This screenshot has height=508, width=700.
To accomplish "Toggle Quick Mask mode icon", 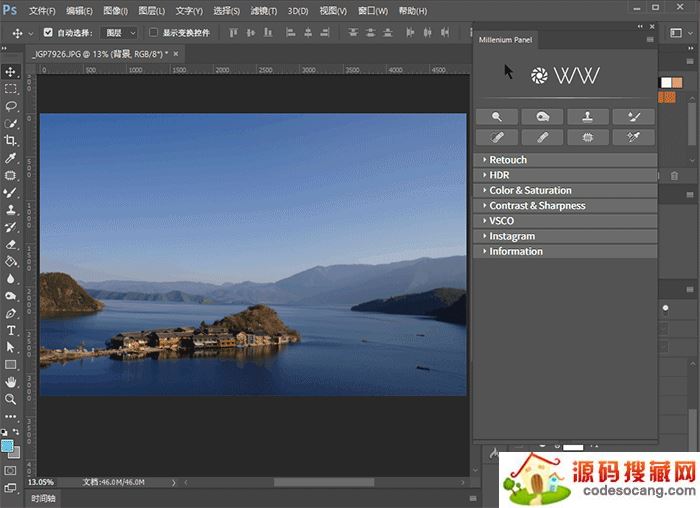I will 11,470.
